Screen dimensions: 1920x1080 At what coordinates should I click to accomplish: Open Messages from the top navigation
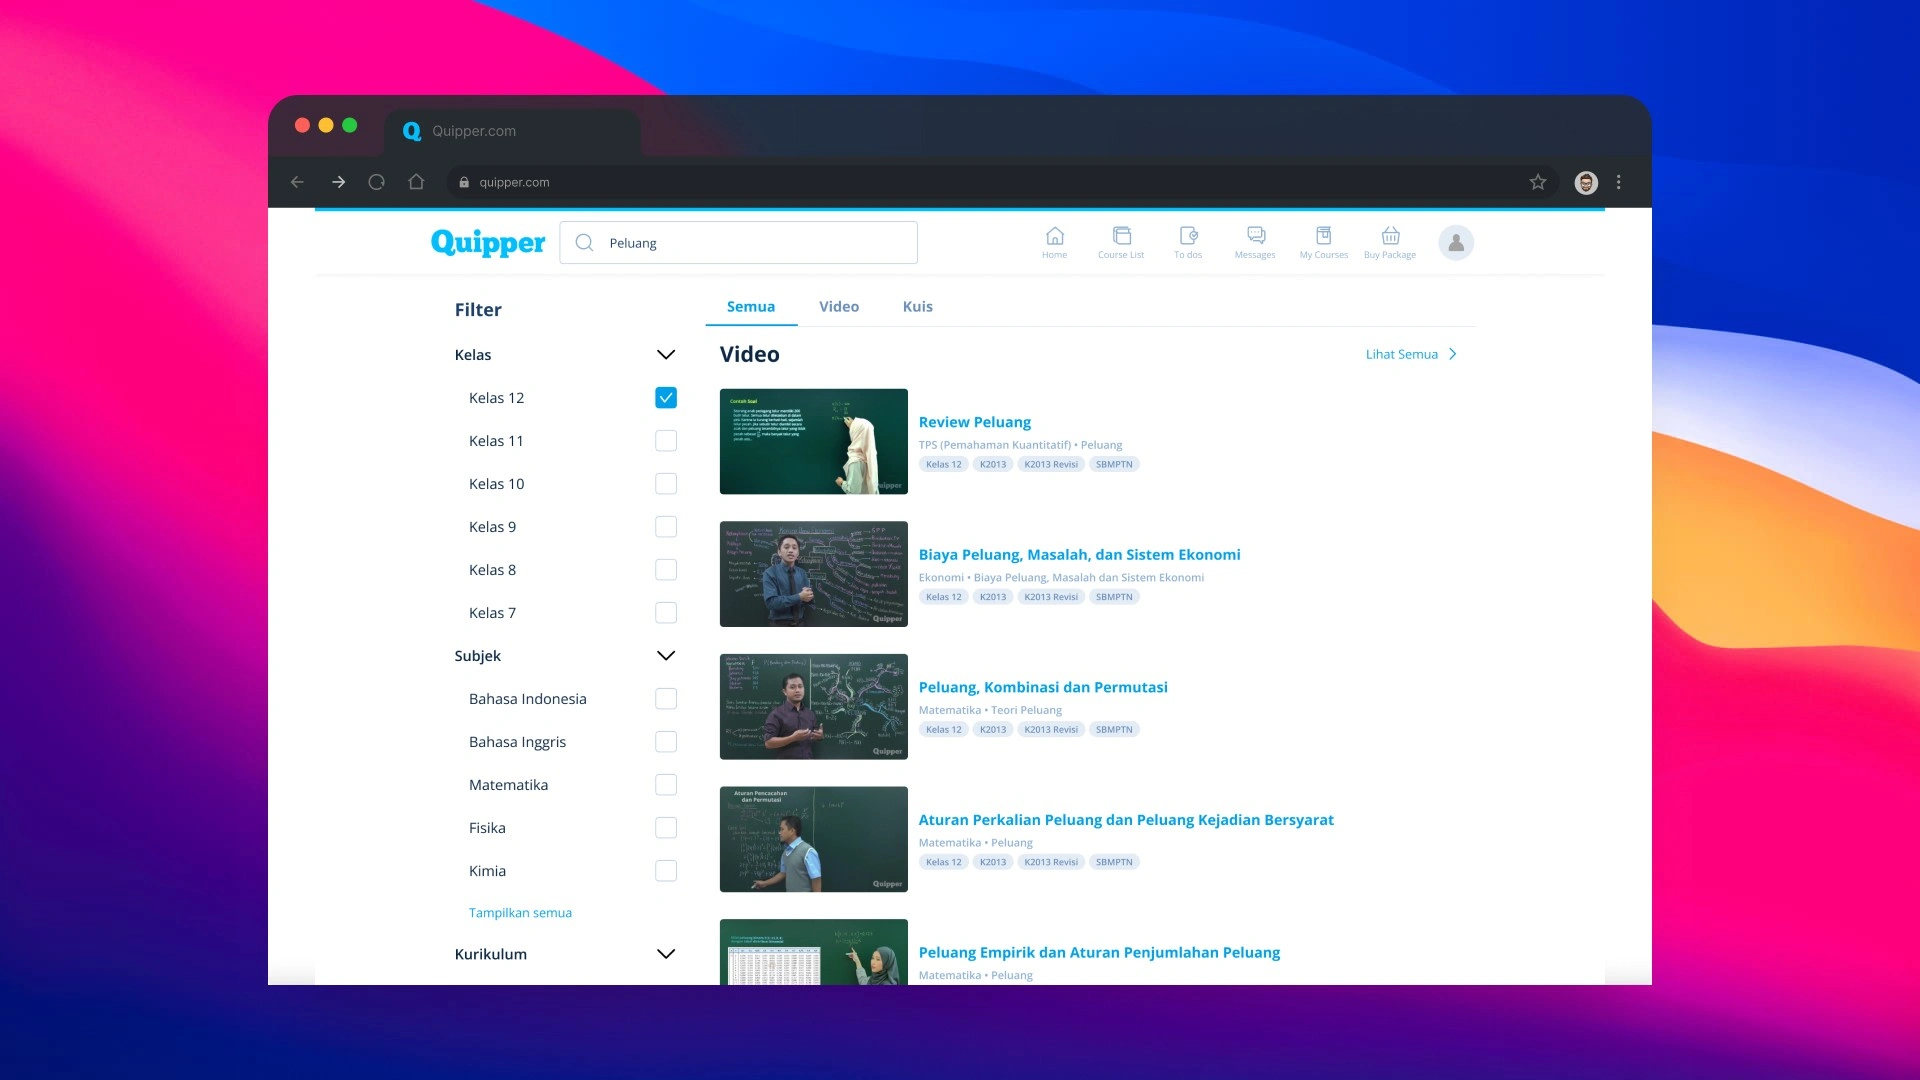click(x=1255, y=242)
